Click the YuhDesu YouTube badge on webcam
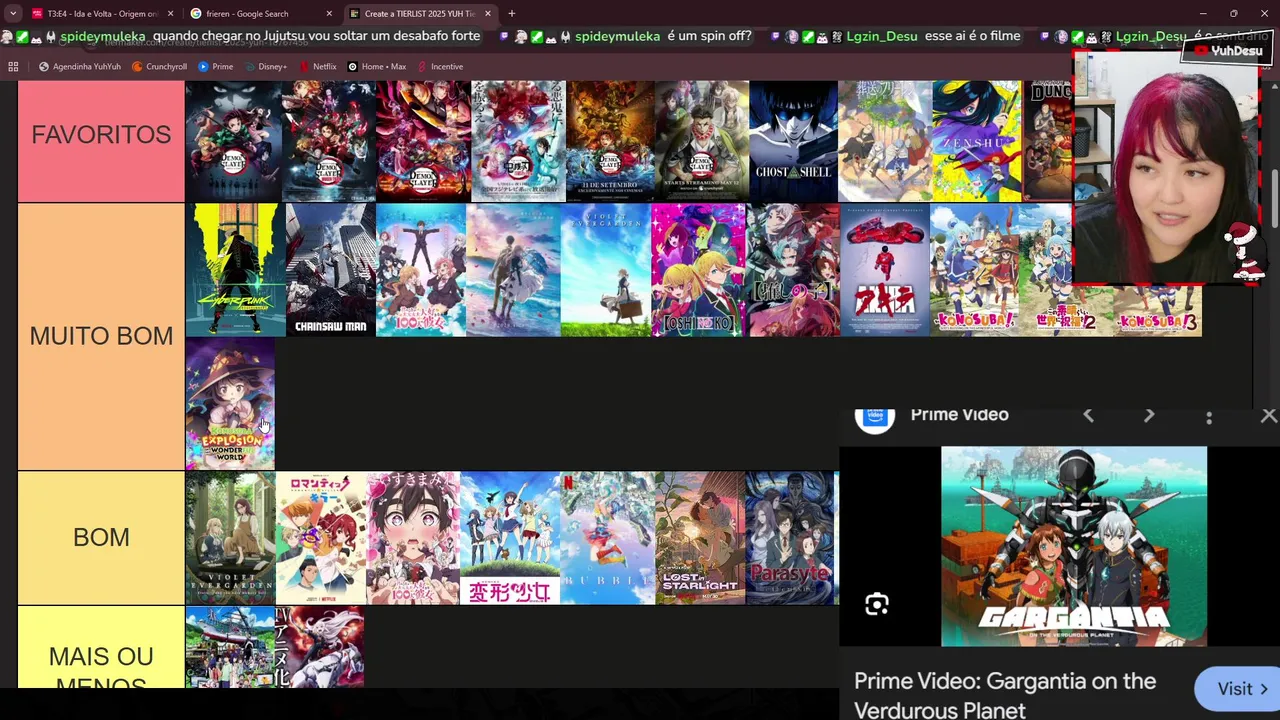The image size is (1280, 720). 1228,51
